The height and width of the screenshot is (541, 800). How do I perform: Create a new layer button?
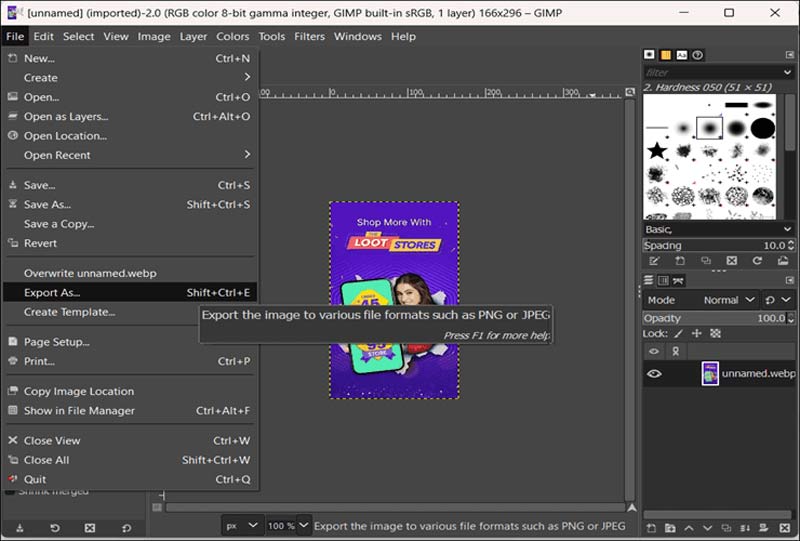pos(651,528)
